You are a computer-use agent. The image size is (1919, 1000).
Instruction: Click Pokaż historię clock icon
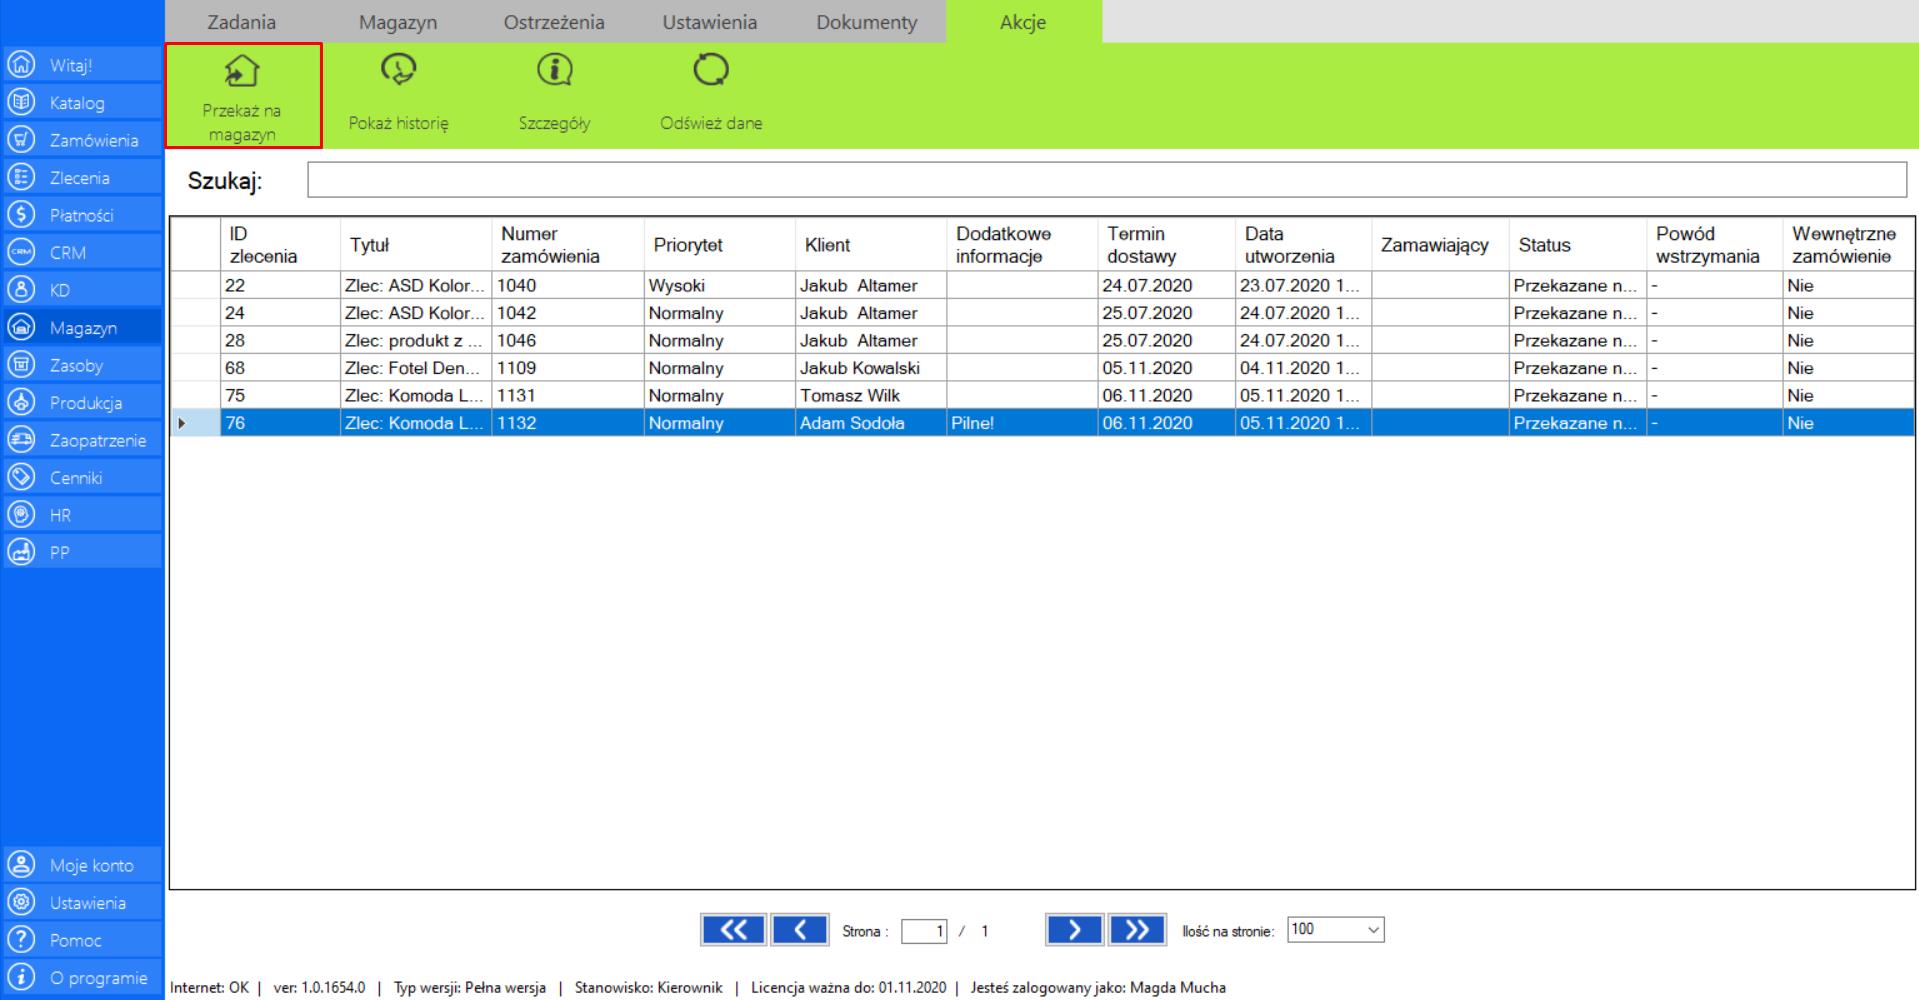tap(398, 70)
